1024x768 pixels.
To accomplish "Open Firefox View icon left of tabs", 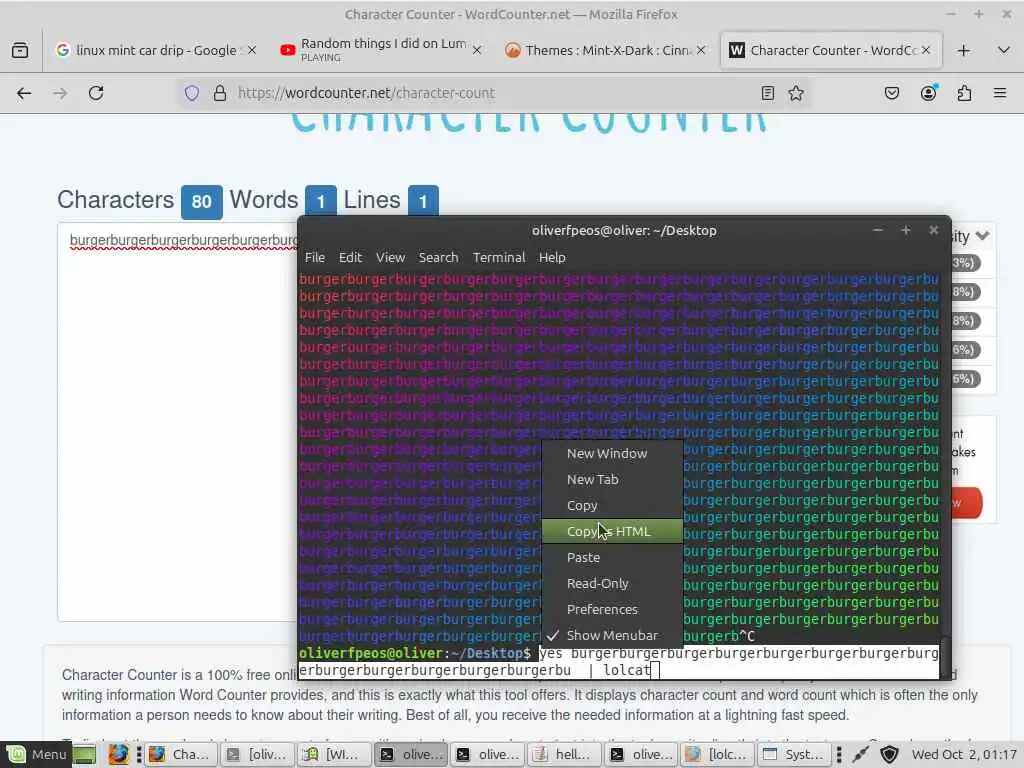I will pyautogui.click(x=20, y=50).
